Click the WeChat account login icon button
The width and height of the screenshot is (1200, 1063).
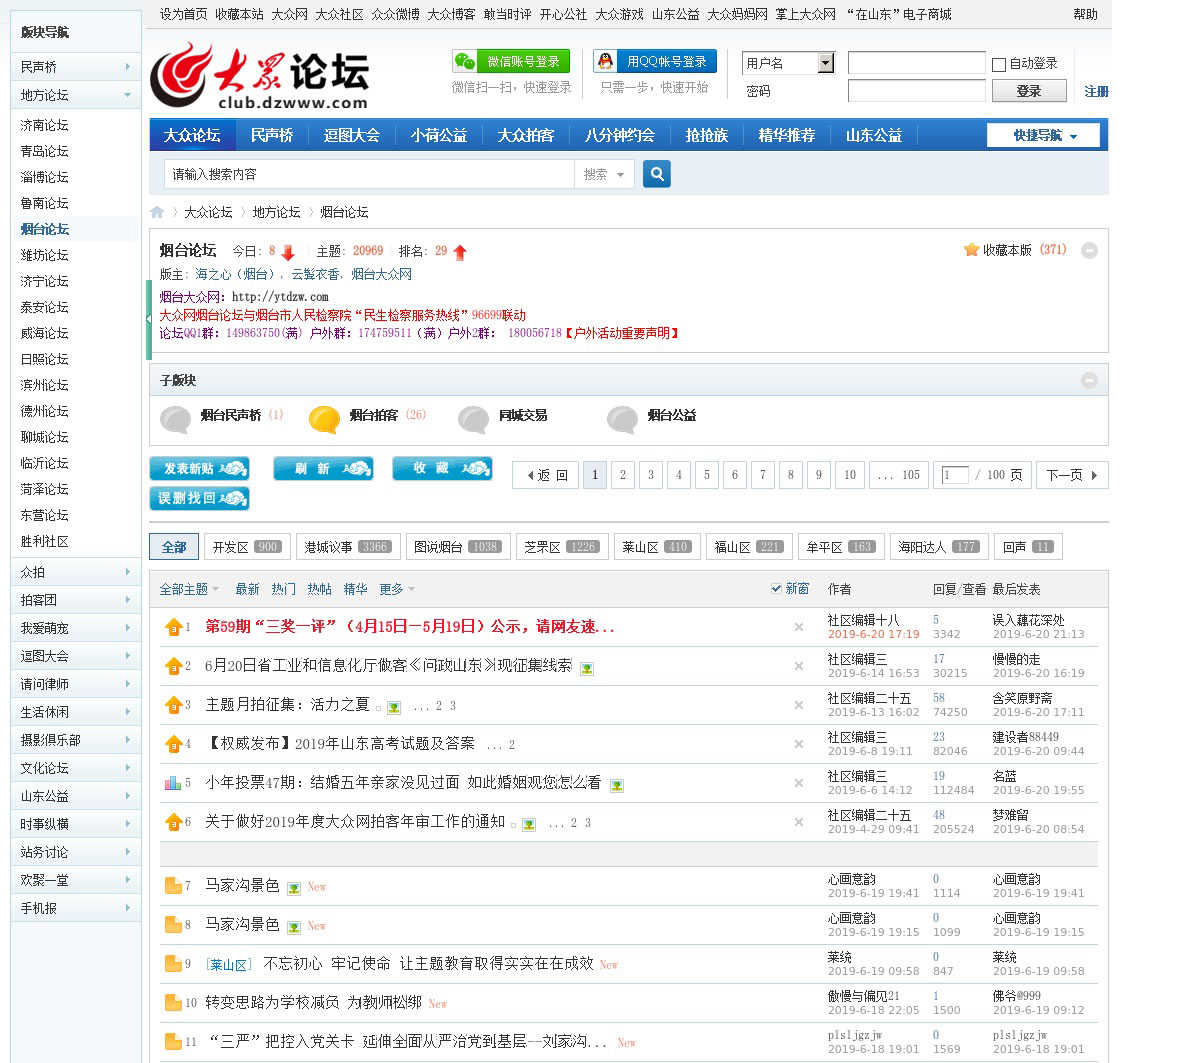[511, 61]
